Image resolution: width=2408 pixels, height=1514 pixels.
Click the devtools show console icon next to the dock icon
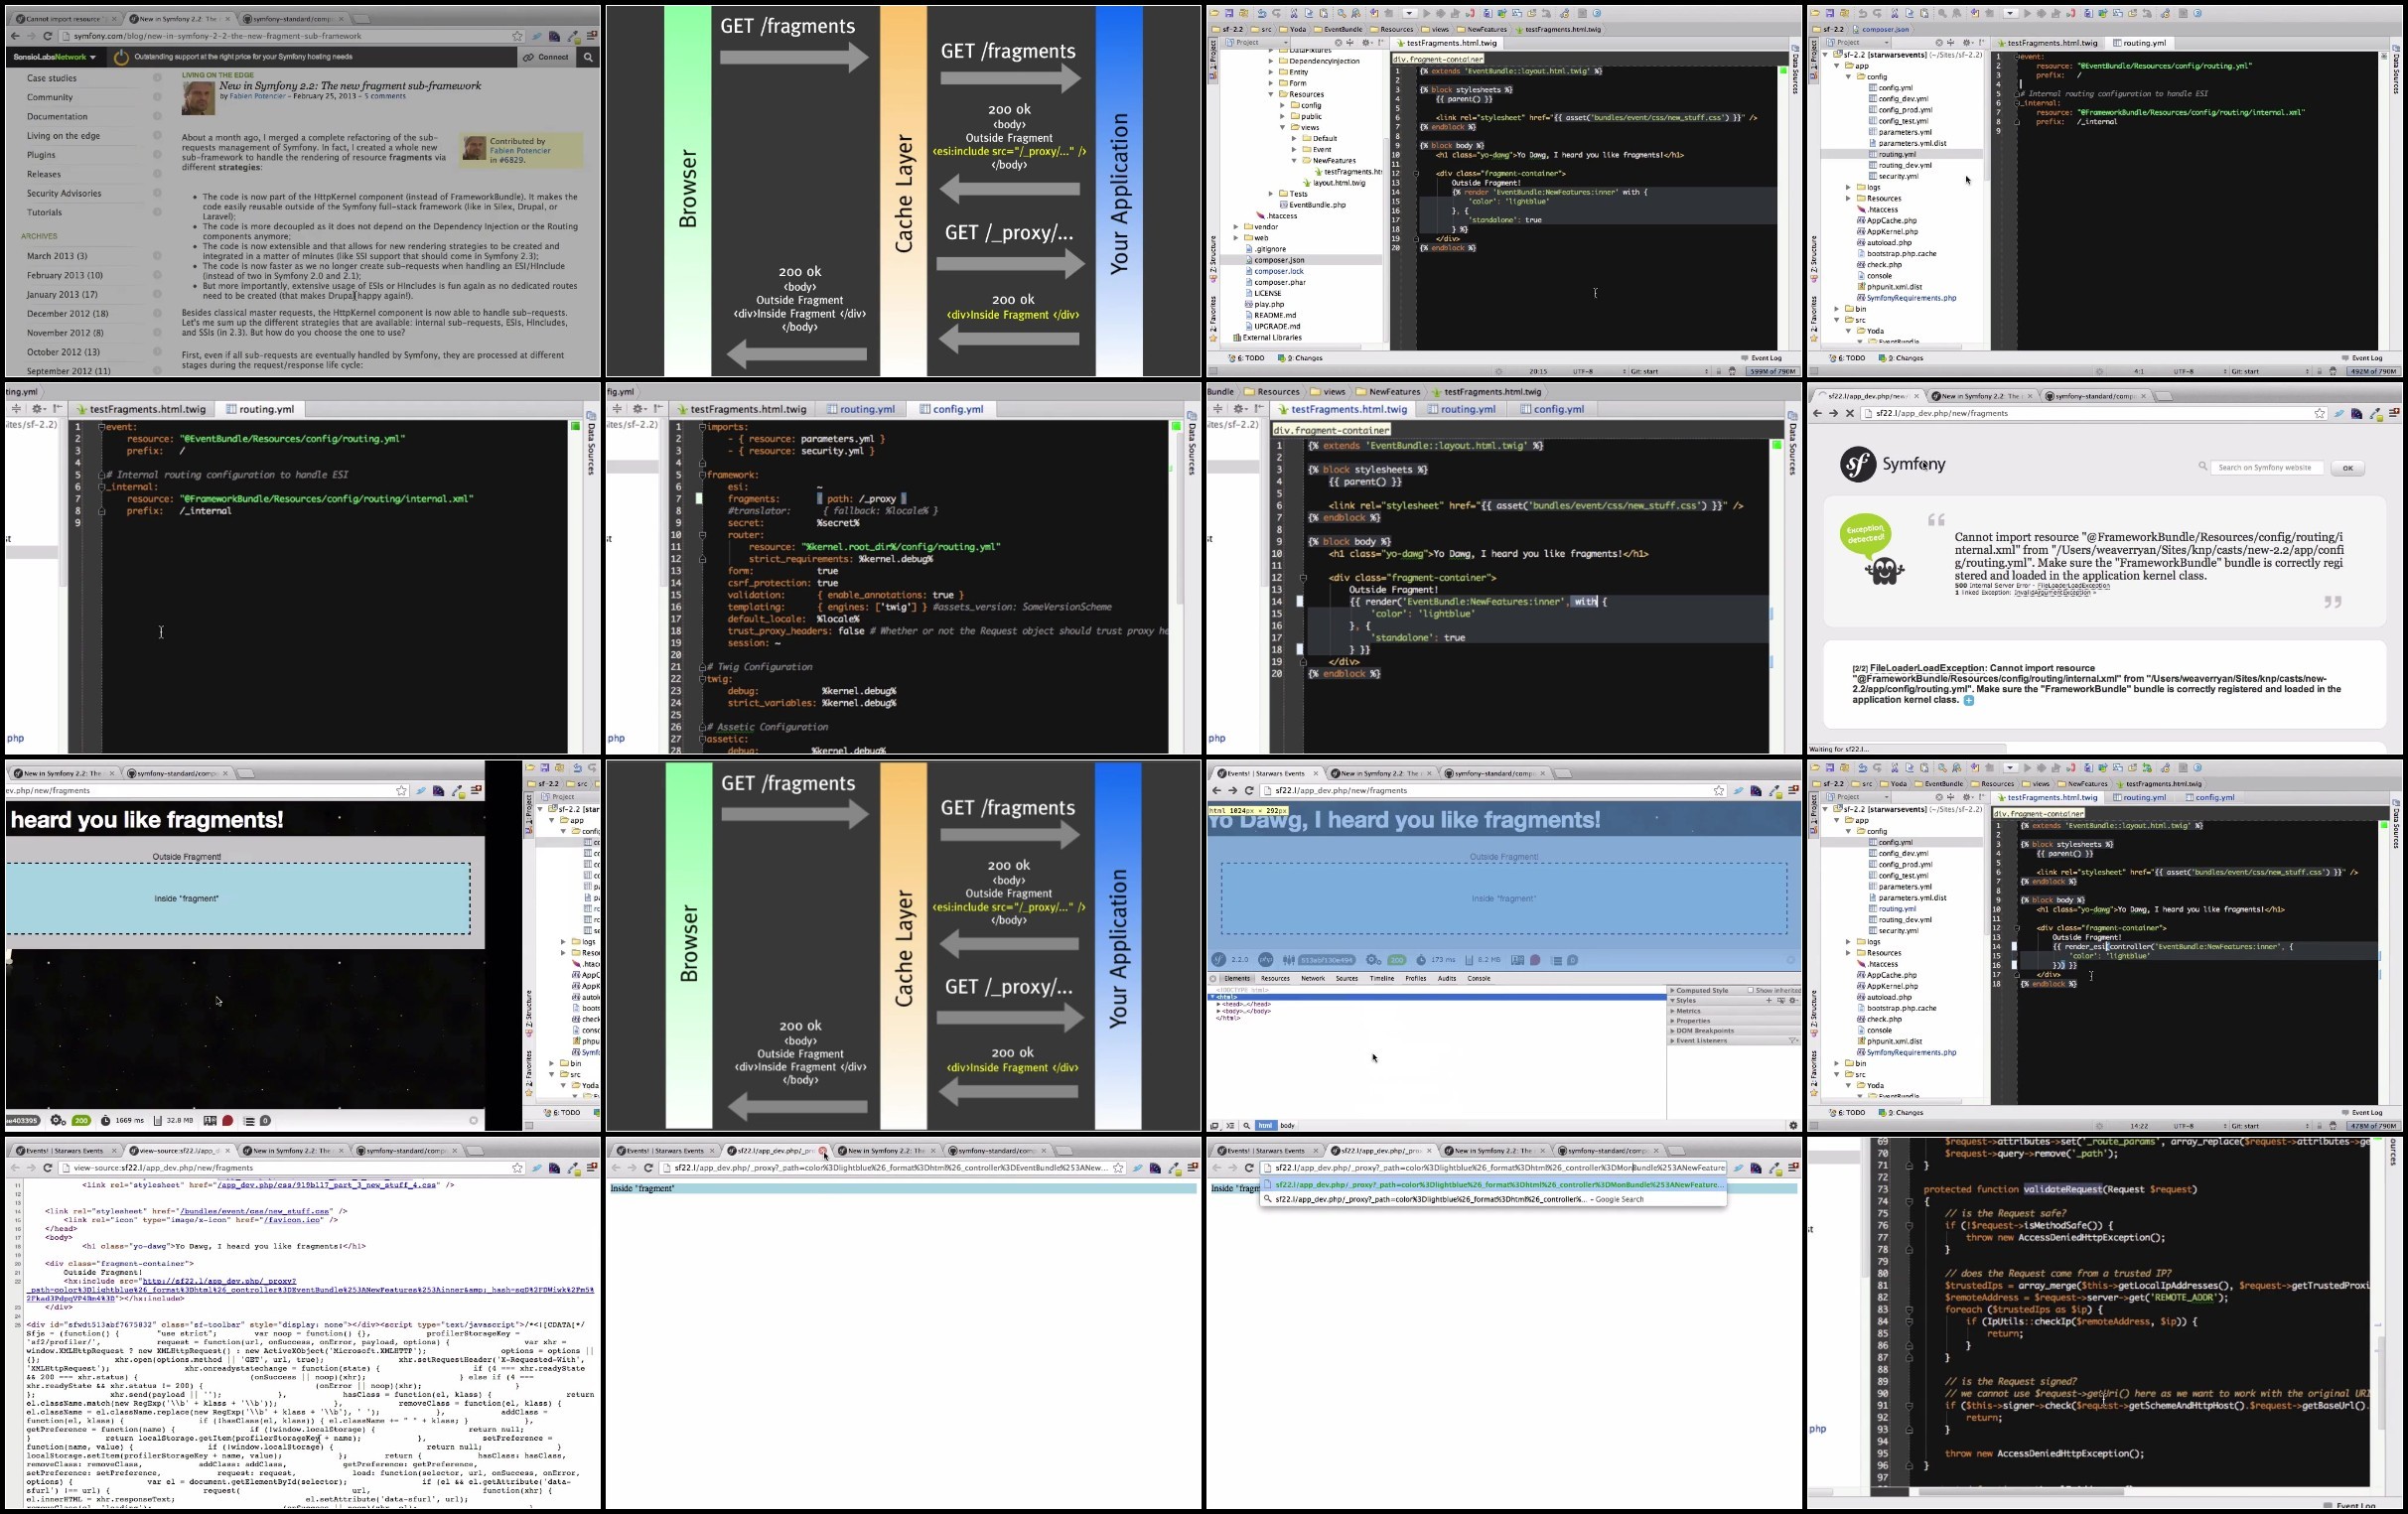point(1230,1125)
